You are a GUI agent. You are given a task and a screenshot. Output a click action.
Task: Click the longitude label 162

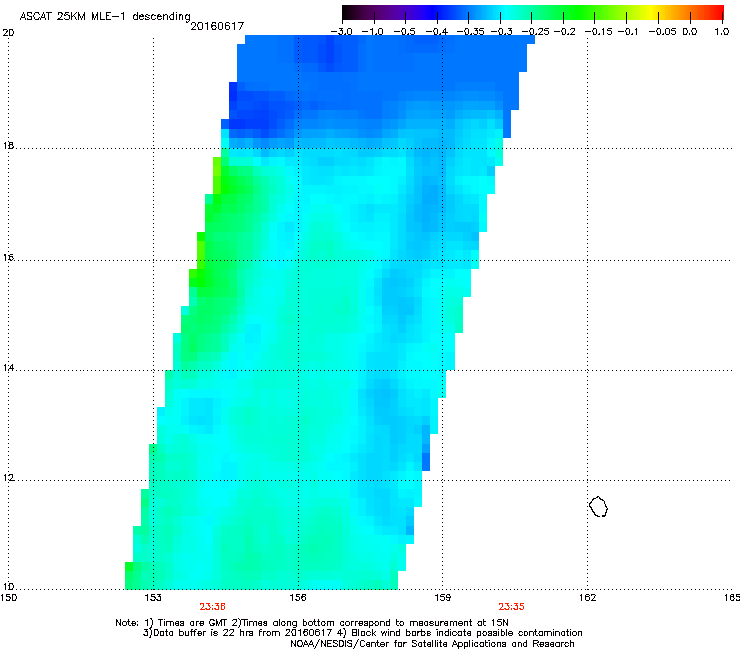click(587, 598)
